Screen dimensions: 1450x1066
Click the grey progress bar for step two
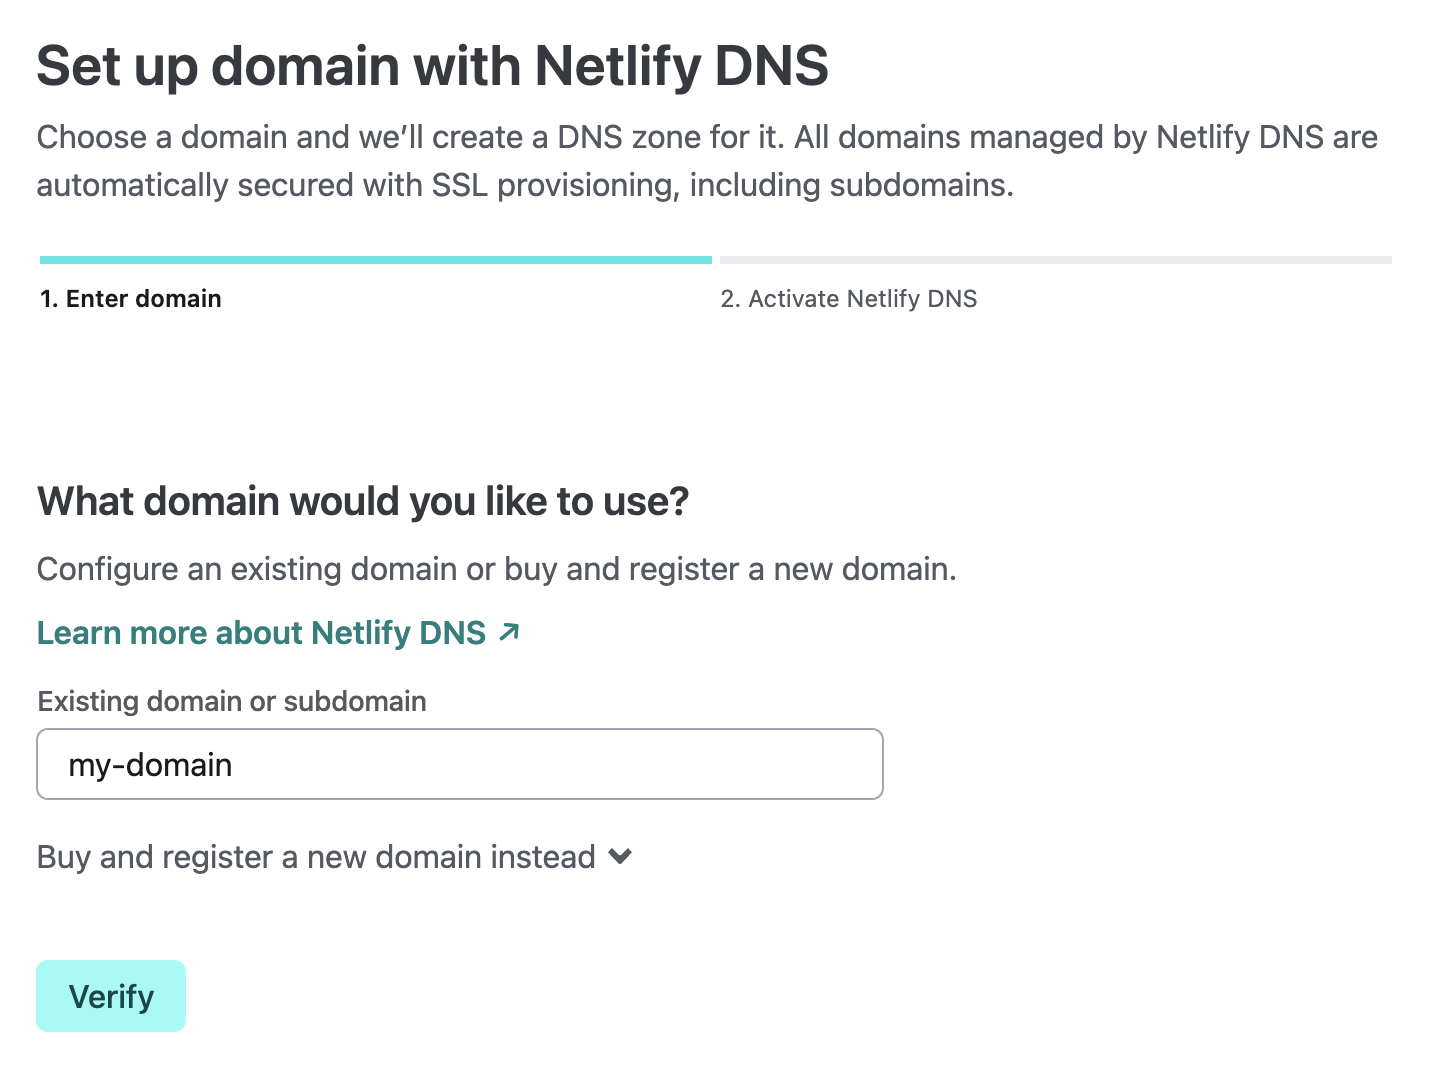pyautogui.click(x=1056, y=260)
